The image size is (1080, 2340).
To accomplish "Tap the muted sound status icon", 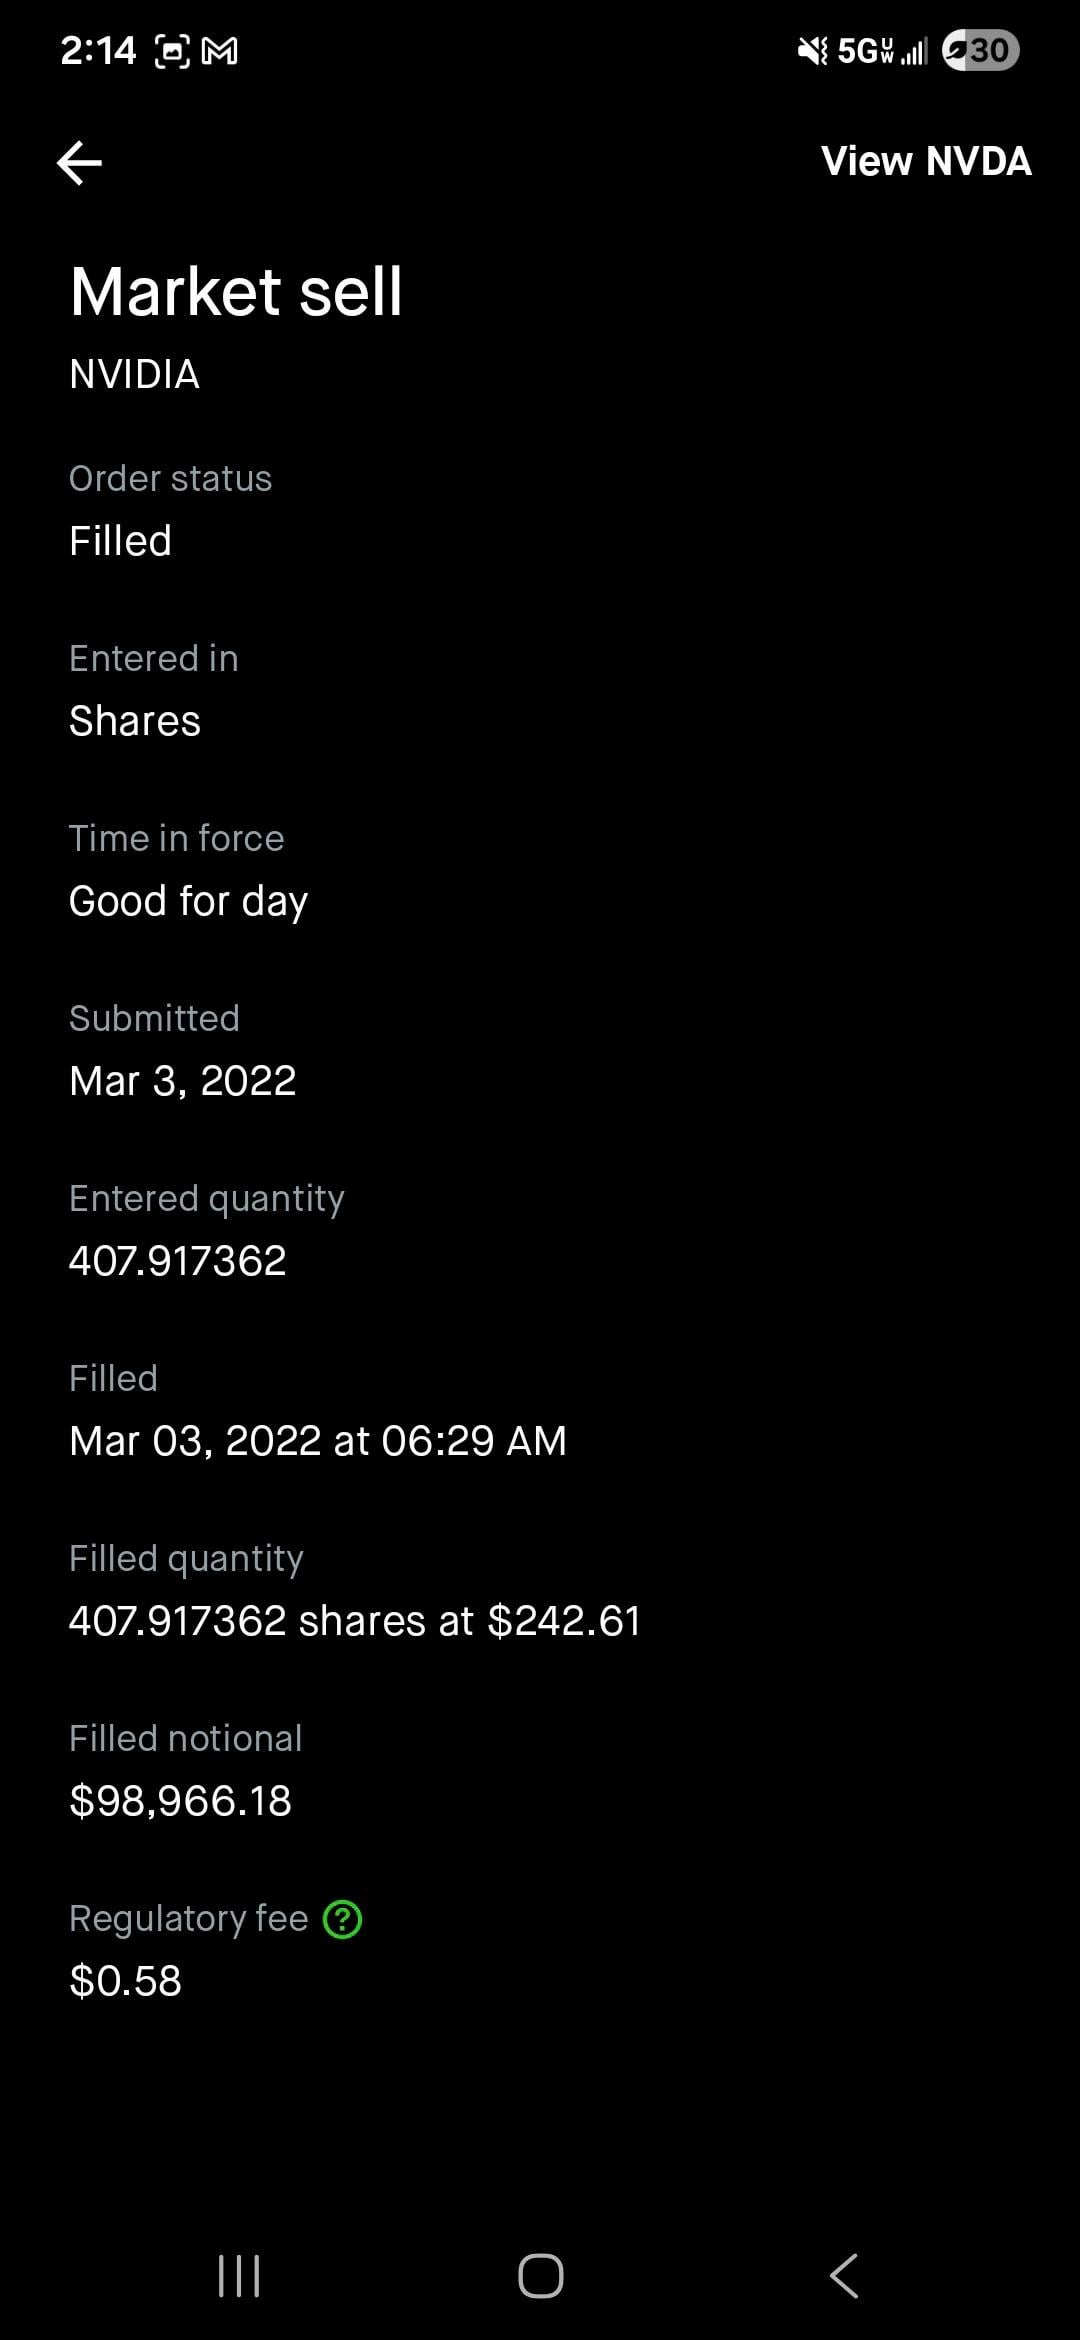I will (812, 50).
